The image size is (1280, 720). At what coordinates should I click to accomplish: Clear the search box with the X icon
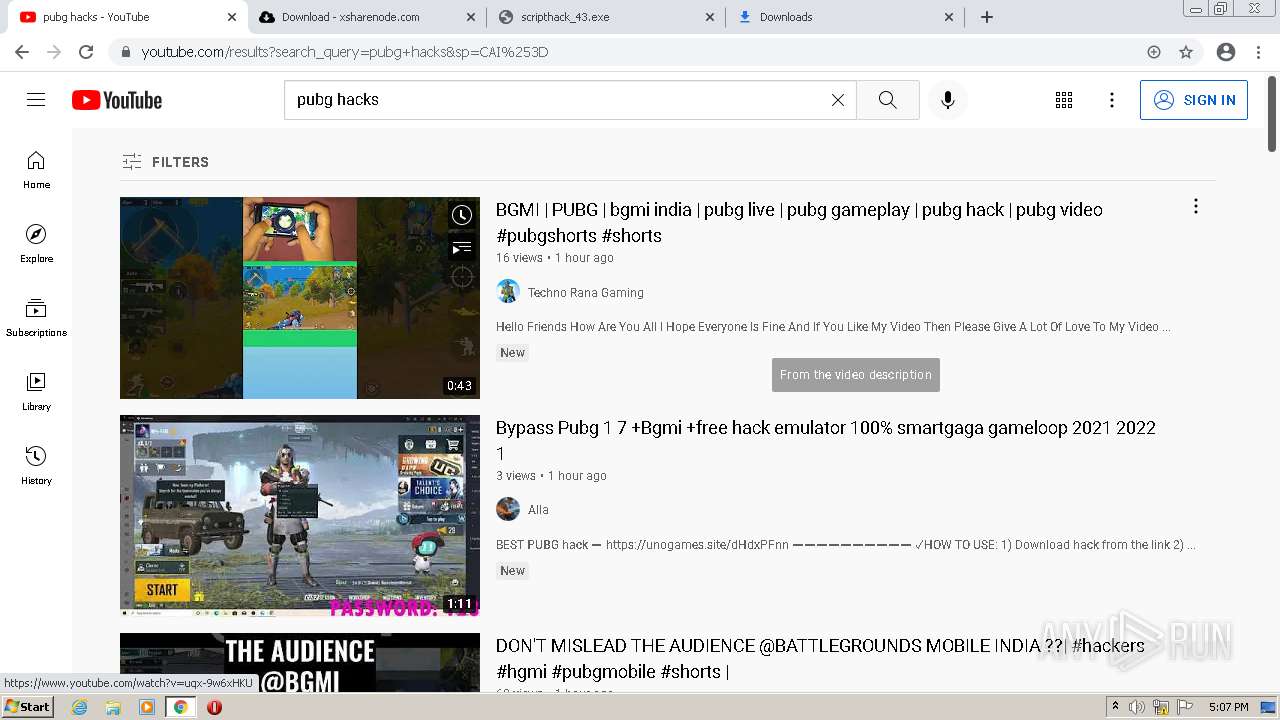pyautogui.click(x=838, y=100)
